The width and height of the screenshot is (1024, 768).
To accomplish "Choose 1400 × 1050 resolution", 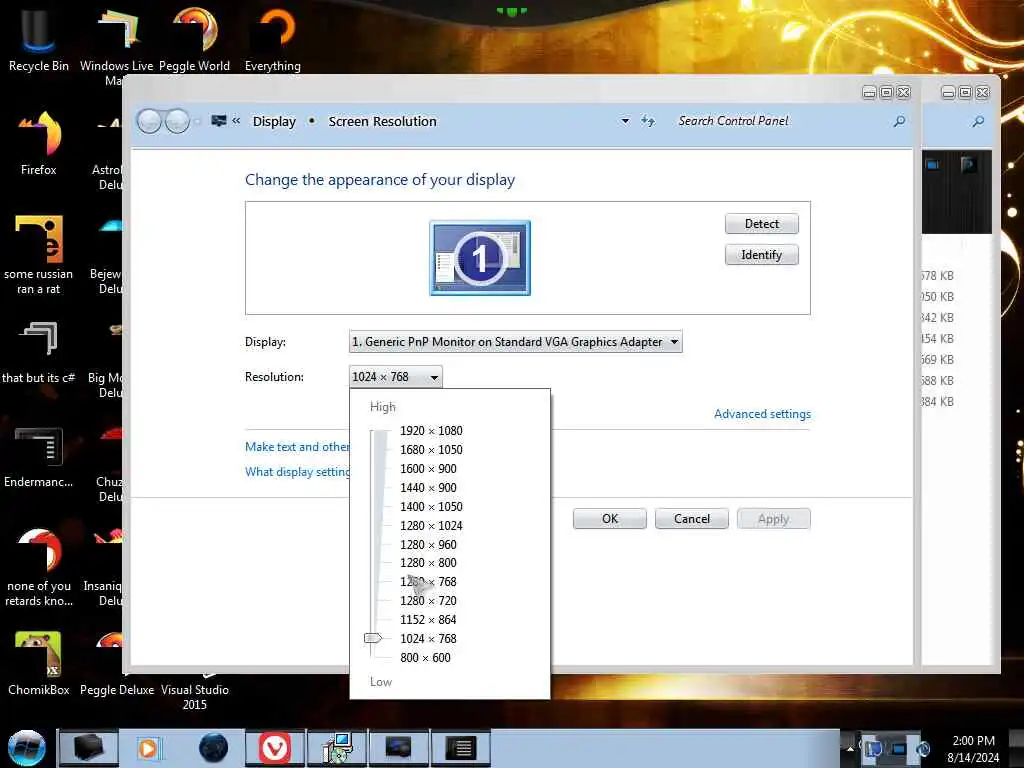I will tap(431, 507).
